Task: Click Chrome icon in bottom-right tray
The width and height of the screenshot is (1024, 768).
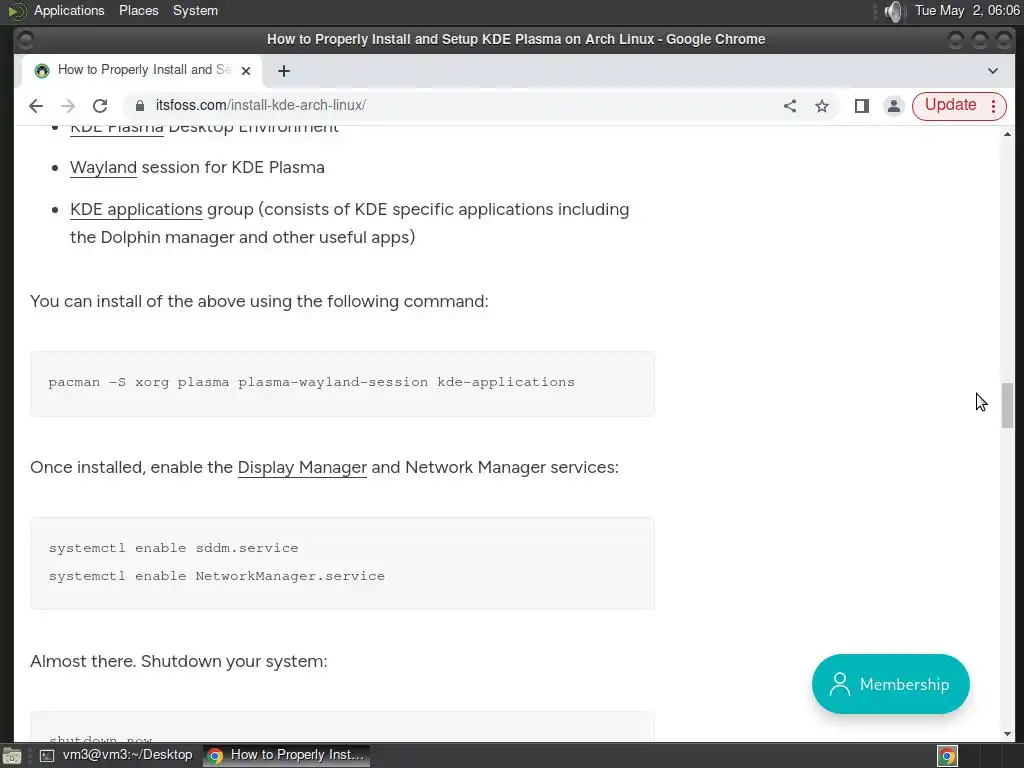Action: tap(947, 756)
